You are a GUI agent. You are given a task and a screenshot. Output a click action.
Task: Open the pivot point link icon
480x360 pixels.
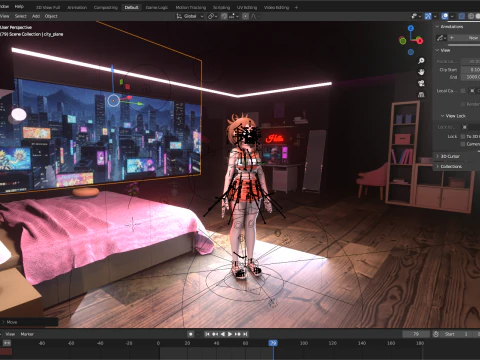pos(211,16)
